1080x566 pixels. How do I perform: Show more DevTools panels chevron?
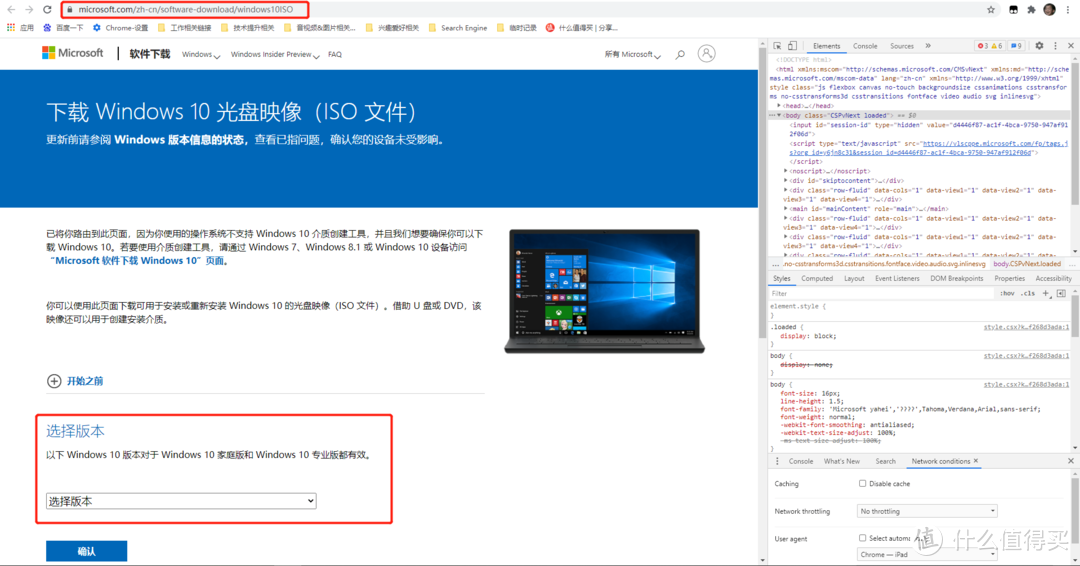tap(928, 46)
